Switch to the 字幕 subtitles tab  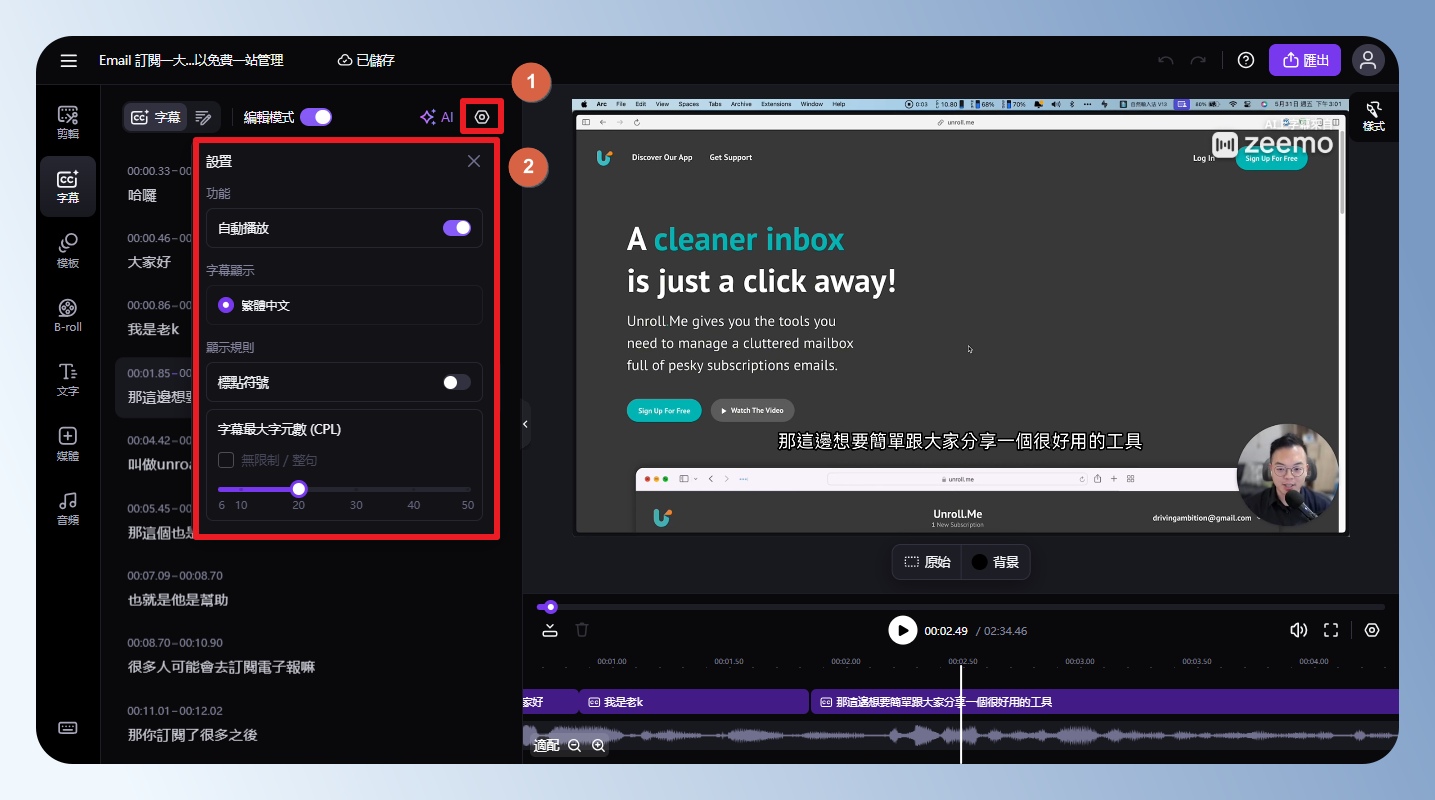click(x=155, y=117)
